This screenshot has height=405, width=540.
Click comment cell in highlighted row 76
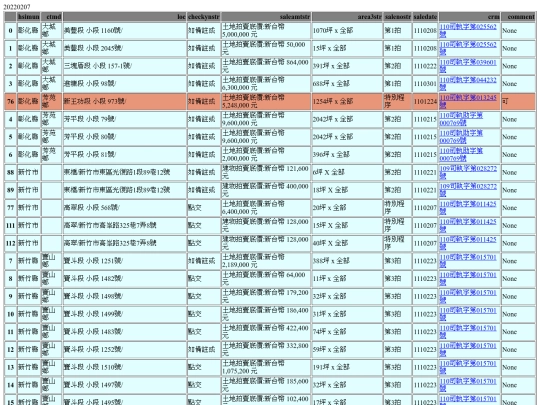pos(518,101)
